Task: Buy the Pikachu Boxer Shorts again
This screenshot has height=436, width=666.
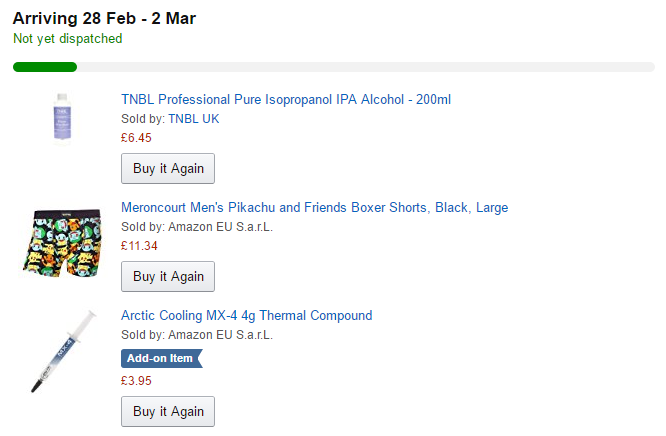Action: coord(168,276)
